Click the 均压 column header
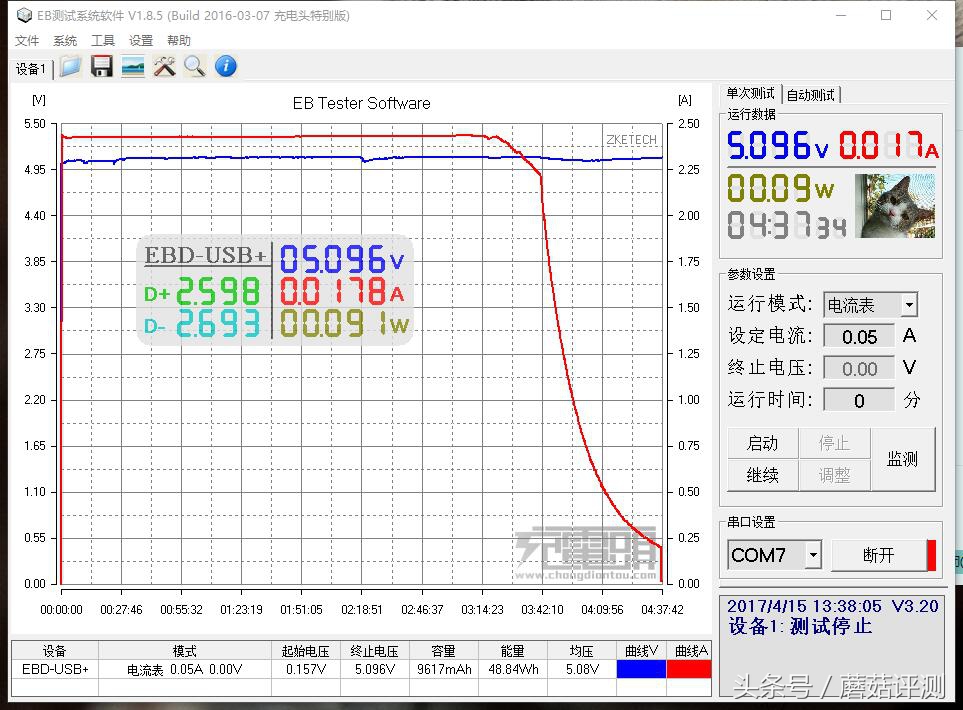 pyautogui.click(x=582, y=650)
